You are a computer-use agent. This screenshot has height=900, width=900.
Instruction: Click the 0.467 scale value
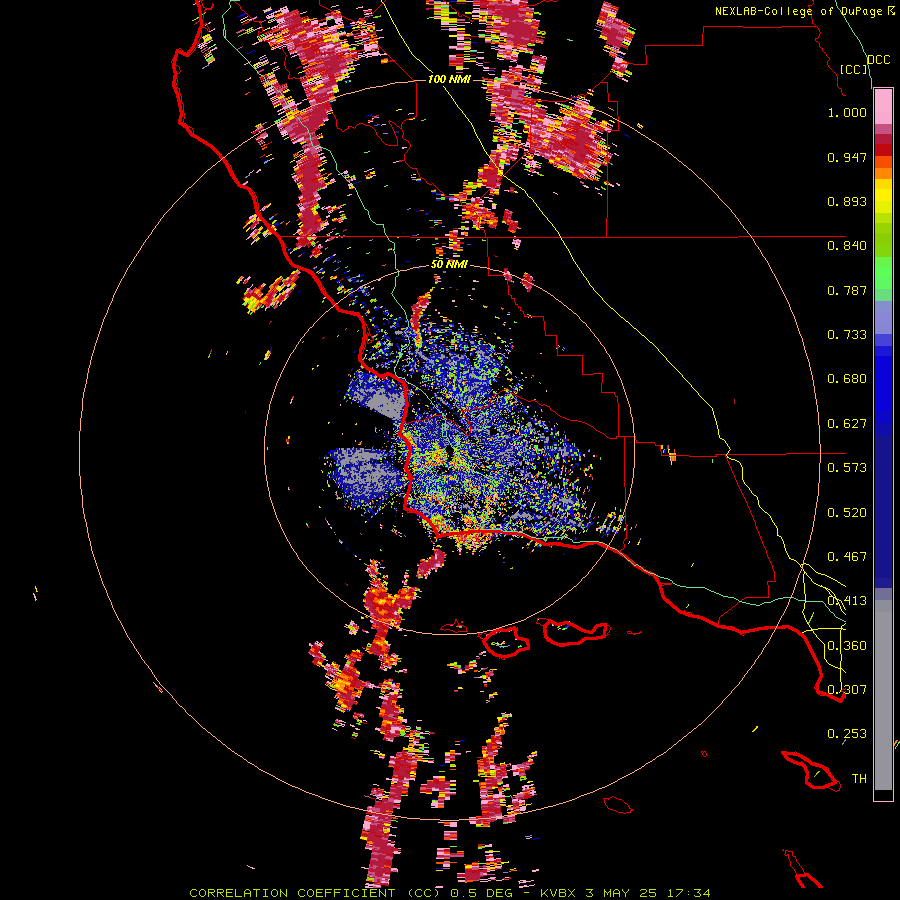coord(847,557)
